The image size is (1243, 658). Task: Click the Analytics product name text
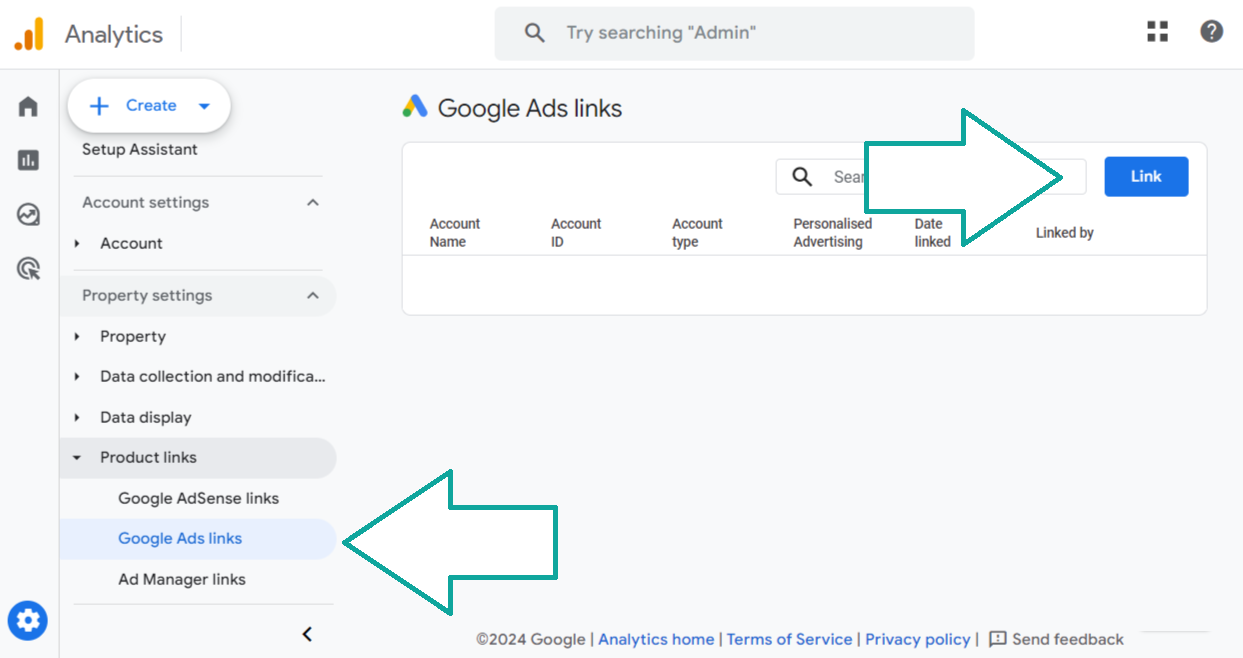coord(114,34)
